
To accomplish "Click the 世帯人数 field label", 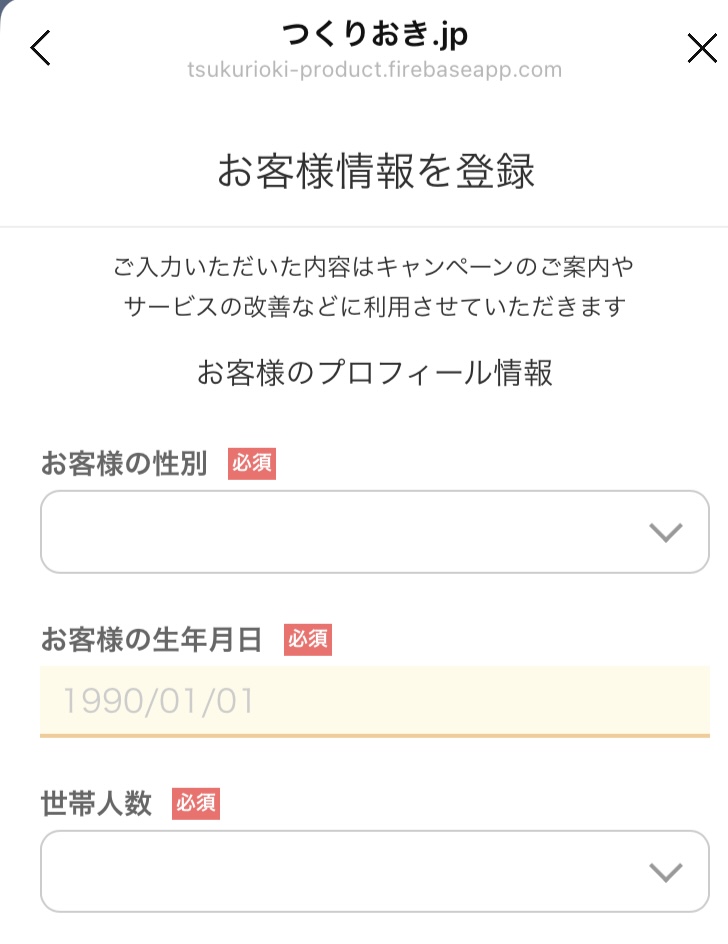I will 96,804.
